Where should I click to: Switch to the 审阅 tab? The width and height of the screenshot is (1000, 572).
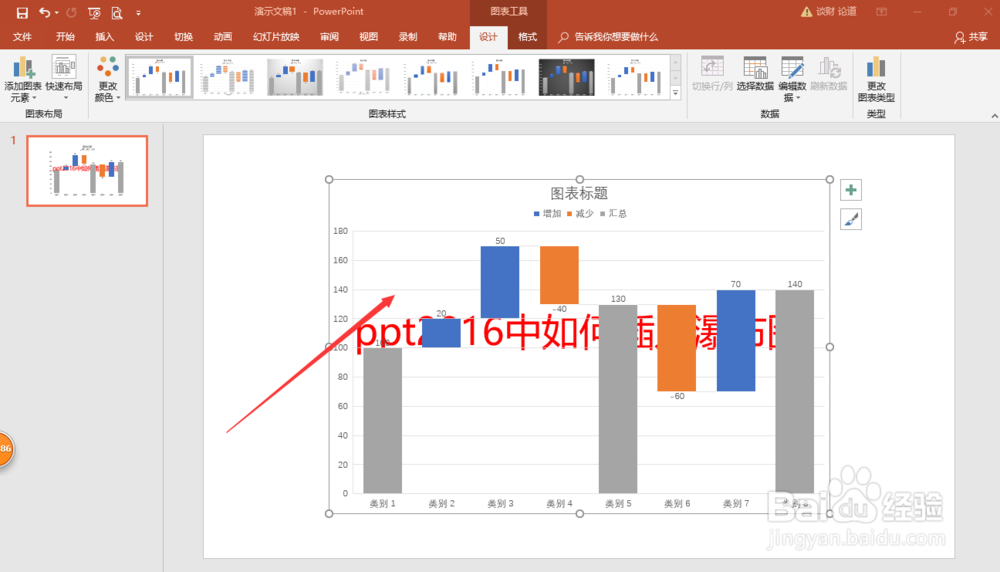tap(329, 37)
